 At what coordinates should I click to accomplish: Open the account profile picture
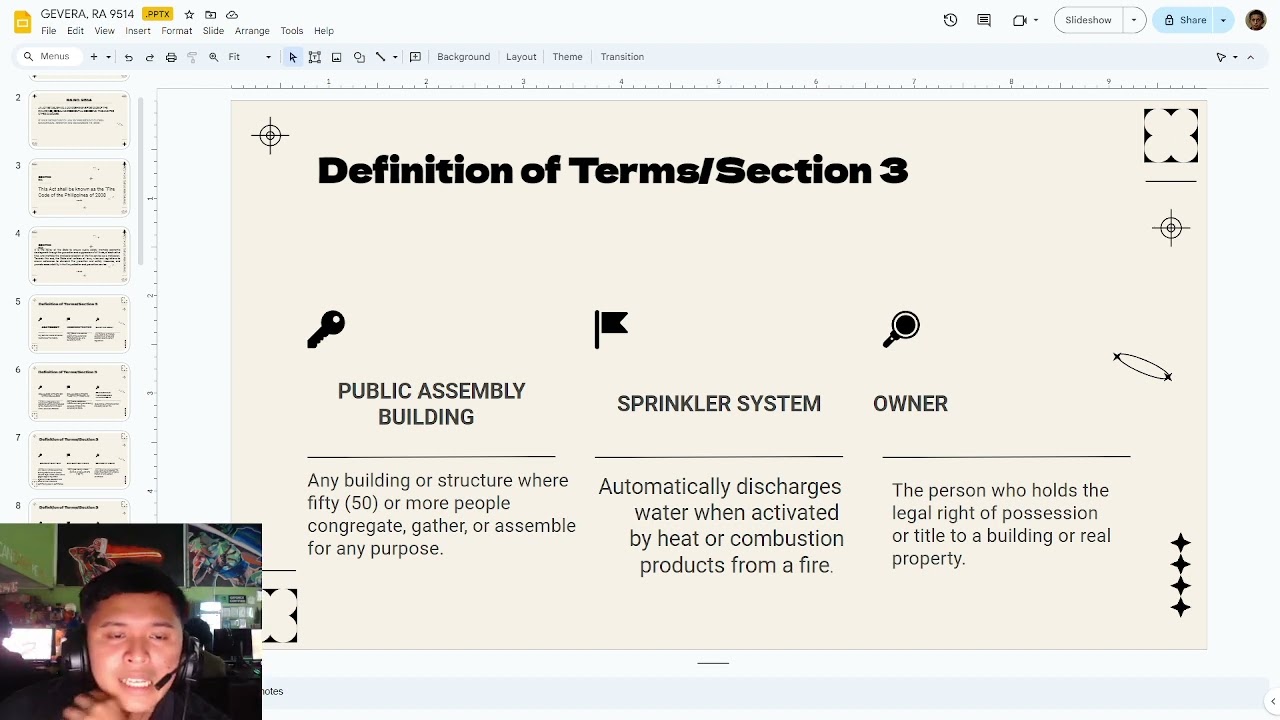click(x=1256, y=20)
